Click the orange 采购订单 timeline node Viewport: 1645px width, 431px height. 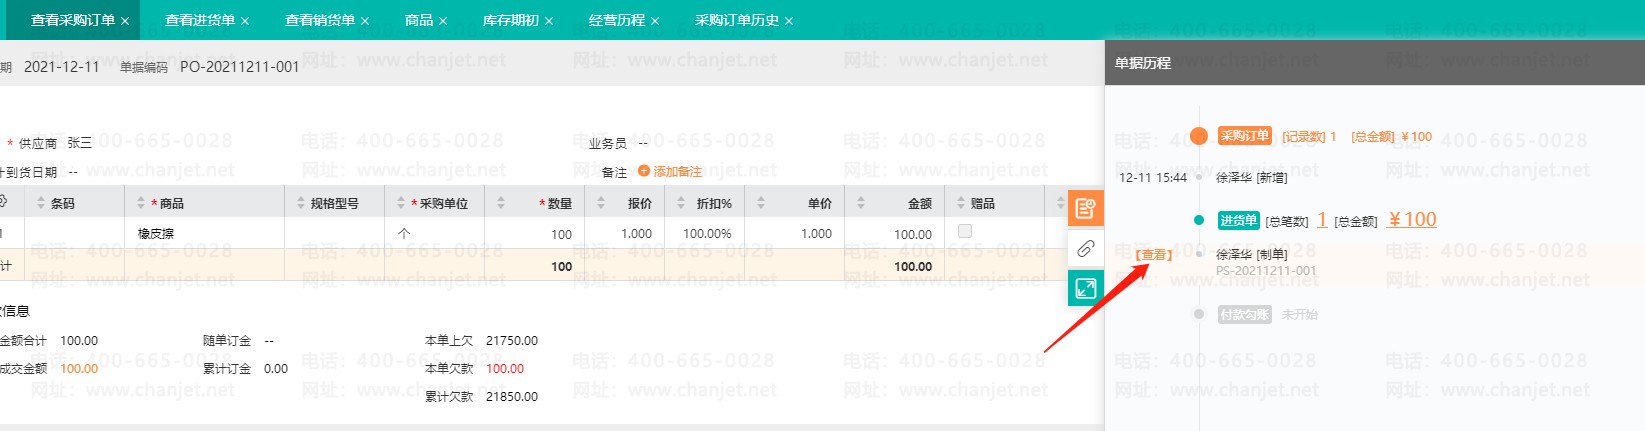point(1199,136)
